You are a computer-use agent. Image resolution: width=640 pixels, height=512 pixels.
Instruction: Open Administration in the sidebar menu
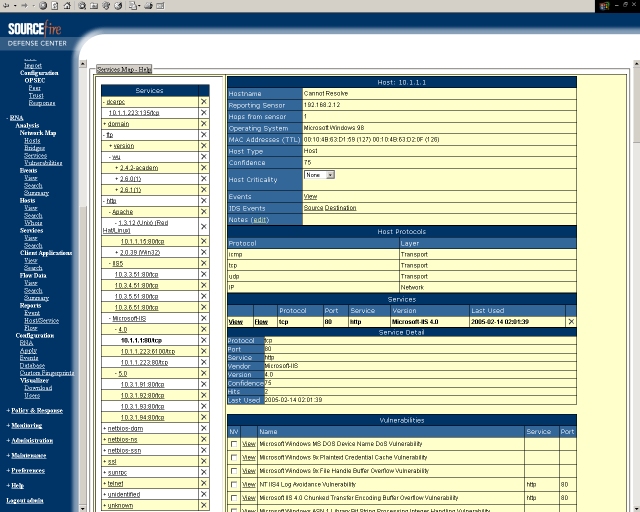[x=32, y=441]
